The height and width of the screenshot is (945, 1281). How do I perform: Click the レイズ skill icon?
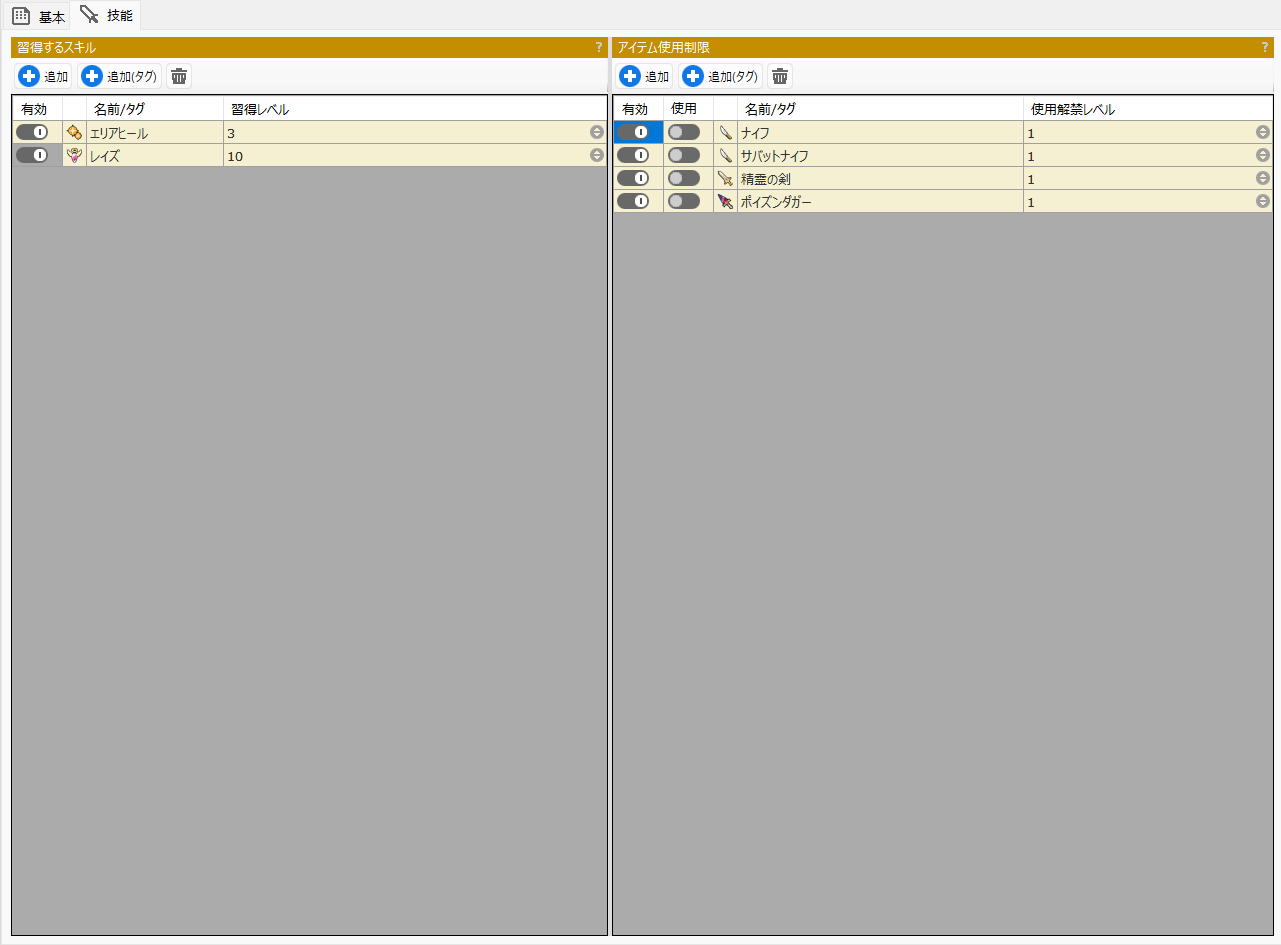74,156
